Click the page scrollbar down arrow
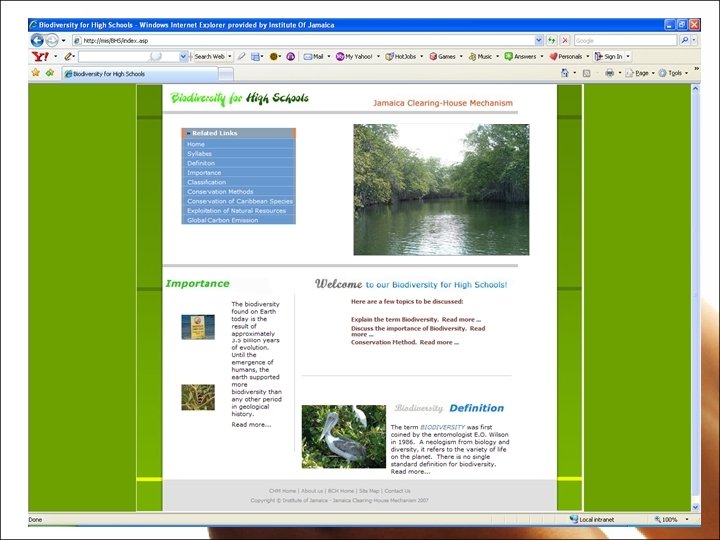The height and width of the screenshot is (540, 720). coord(696,507)
